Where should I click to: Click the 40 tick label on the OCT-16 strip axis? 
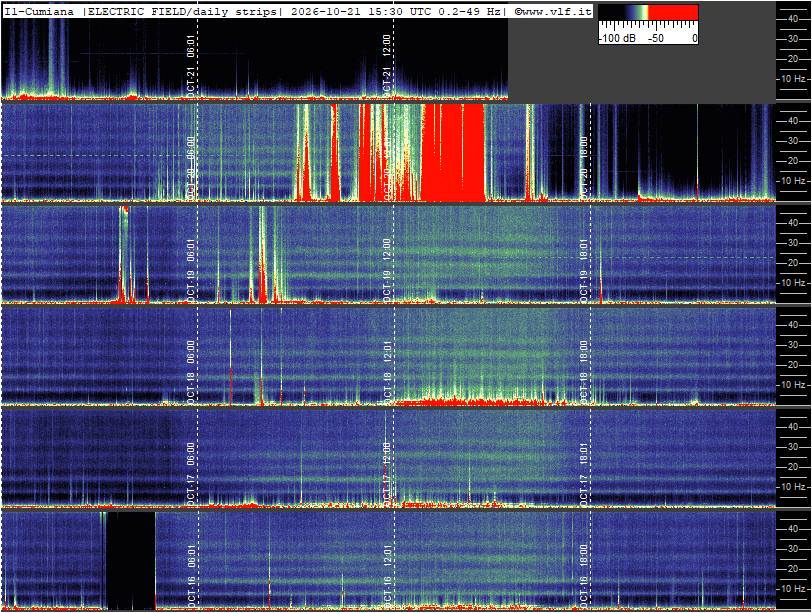(x=793, y=529)
